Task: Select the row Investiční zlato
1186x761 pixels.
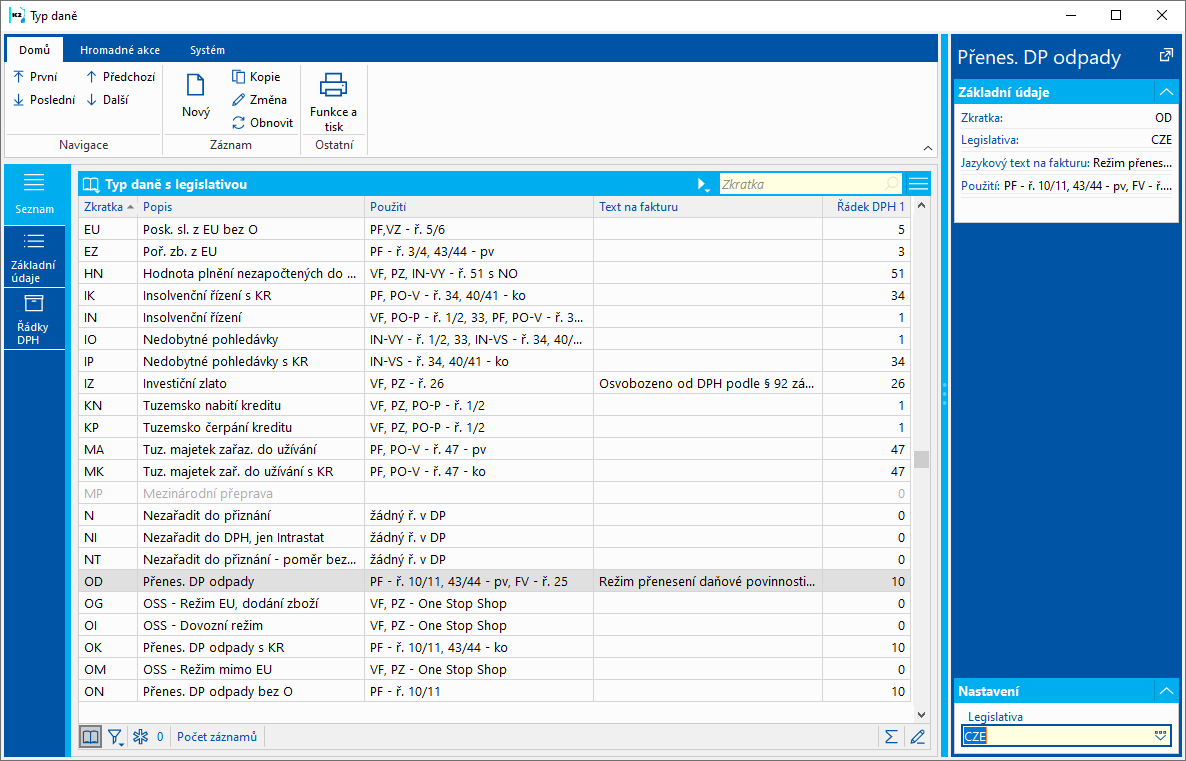Action: [x=495, y=384]
